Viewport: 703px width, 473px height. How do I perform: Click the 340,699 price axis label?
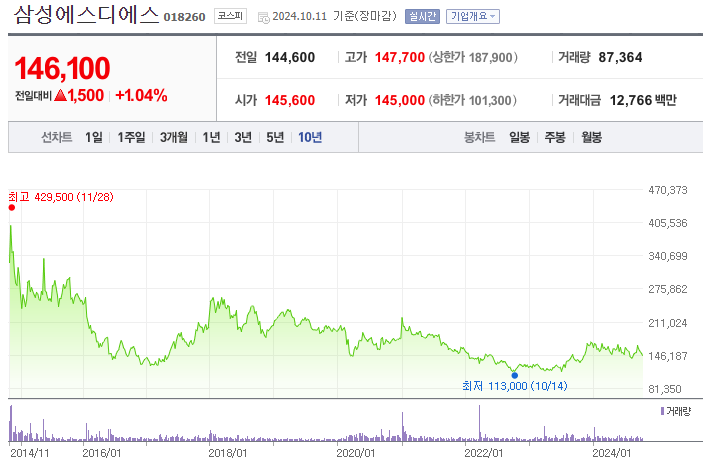pyautogui.click(x=668, y=256)
